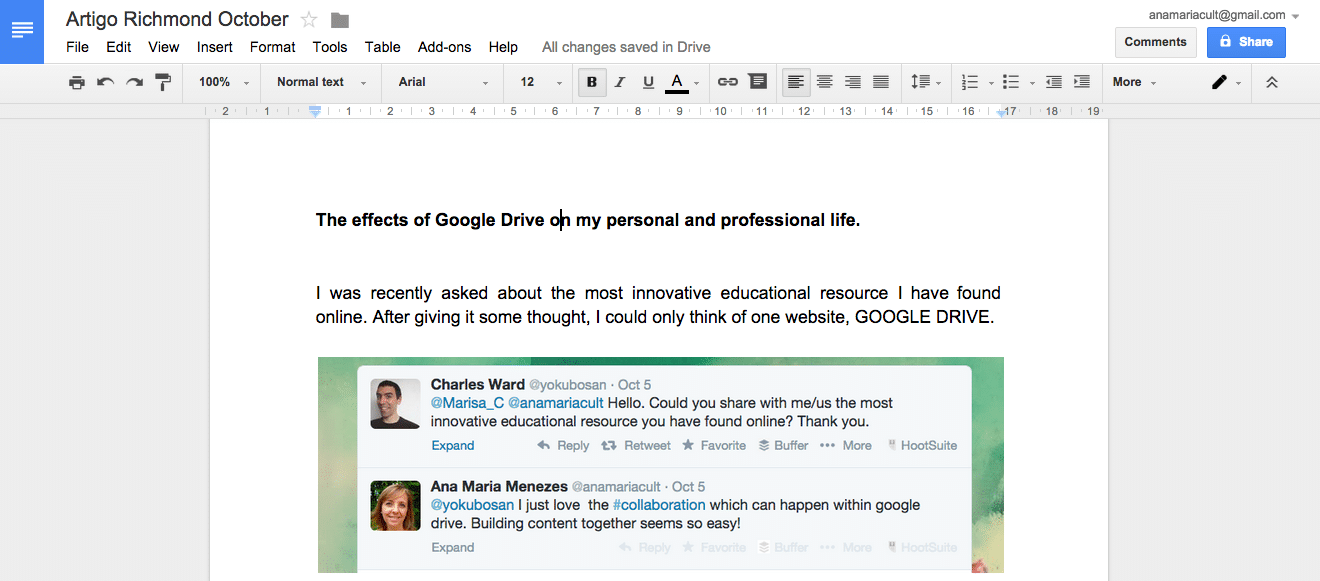This screenshot has height=581, width=1320.
Task: Undo the last change
Action: coord(105,82)
